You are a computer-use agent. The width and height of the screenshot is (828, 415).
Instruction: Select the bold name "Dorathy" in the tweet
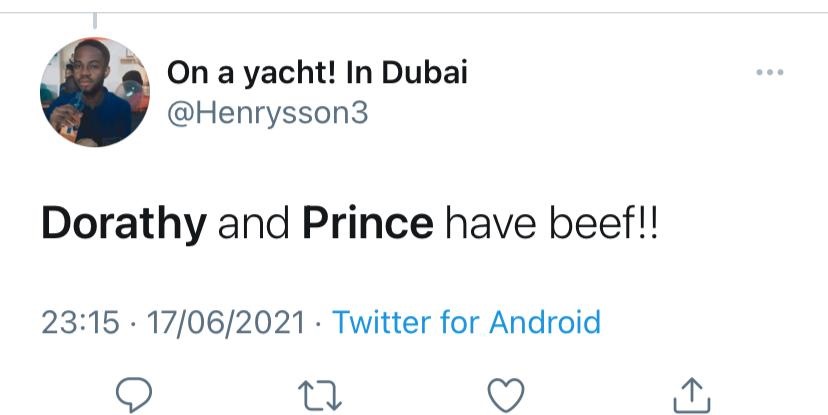click(x=123, y=224)
